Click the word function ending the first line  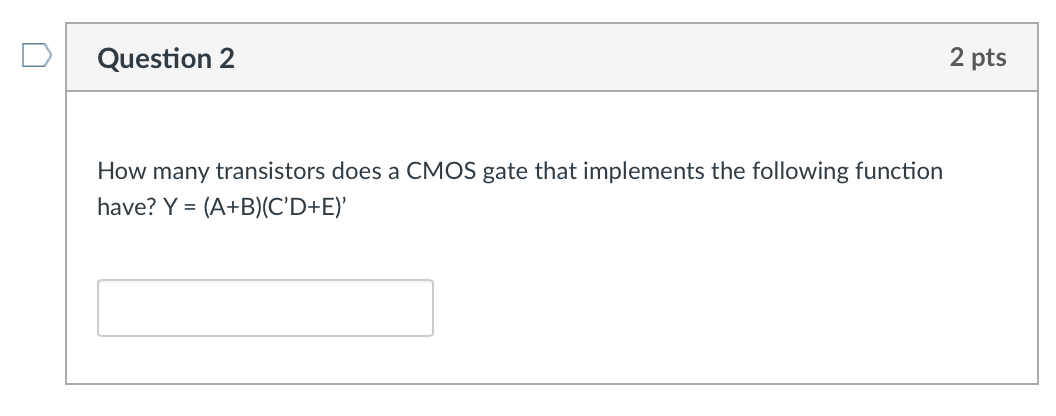[x=899, y=171]
